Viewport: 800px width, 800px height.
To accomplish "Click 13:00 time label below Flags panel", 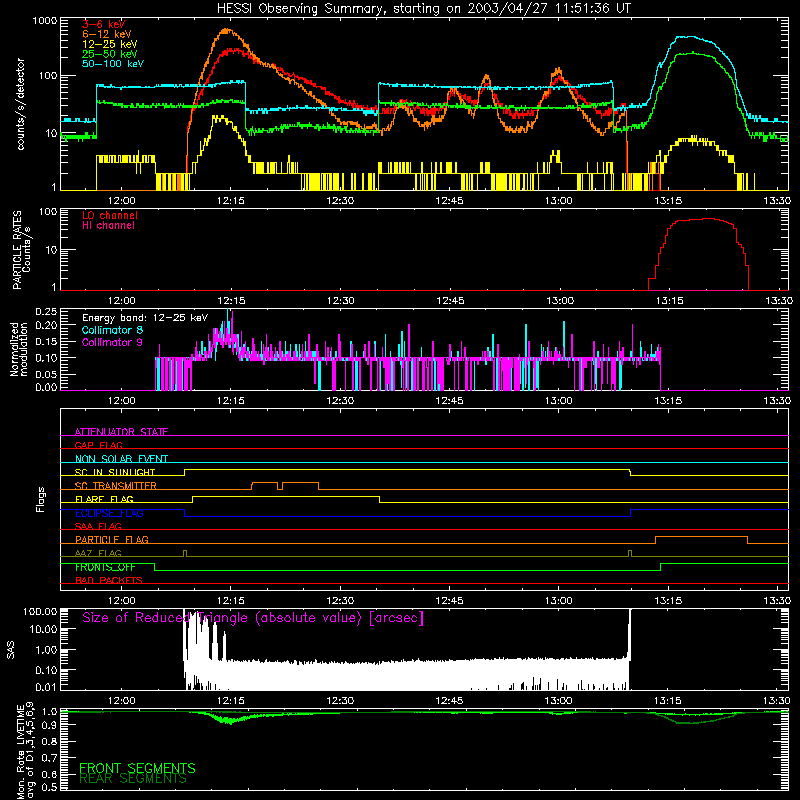I will coord(559,601).
